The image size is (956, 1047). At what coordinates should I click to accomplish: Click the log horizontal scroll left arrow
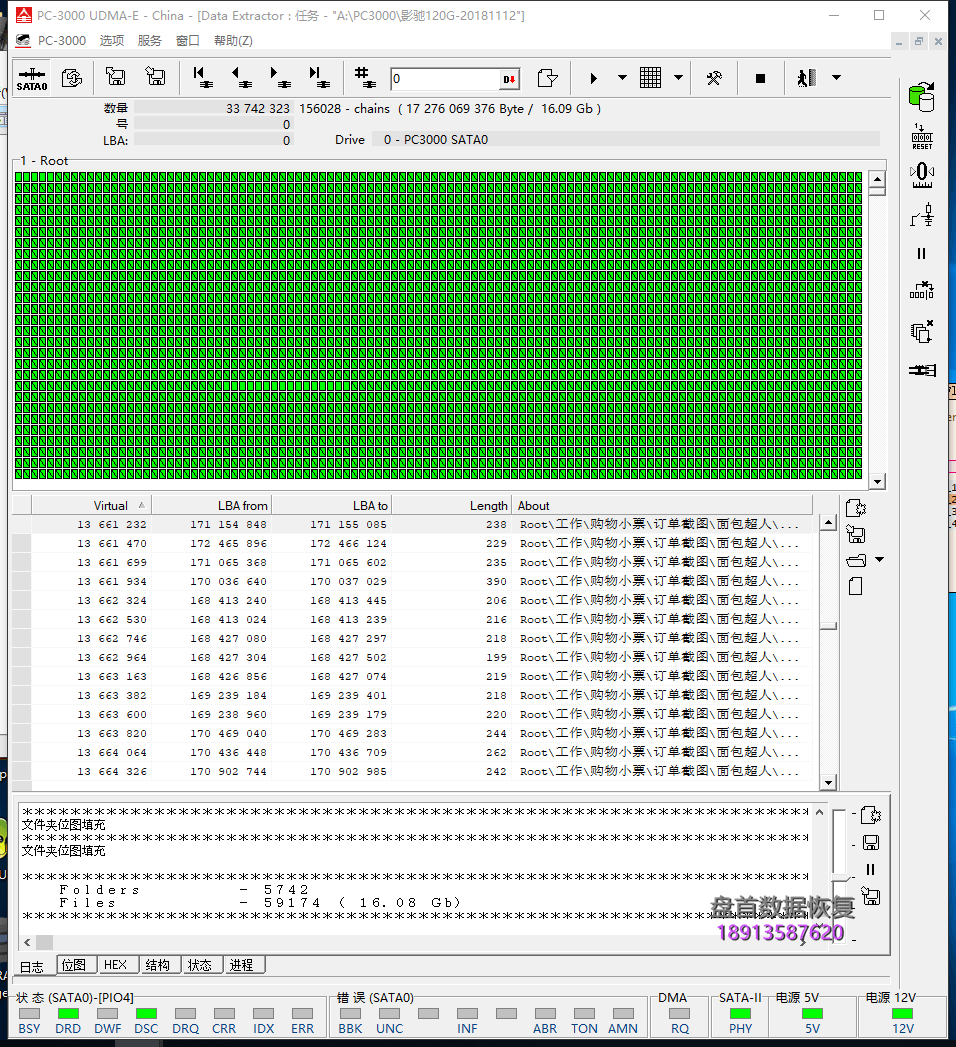point(27,942)
